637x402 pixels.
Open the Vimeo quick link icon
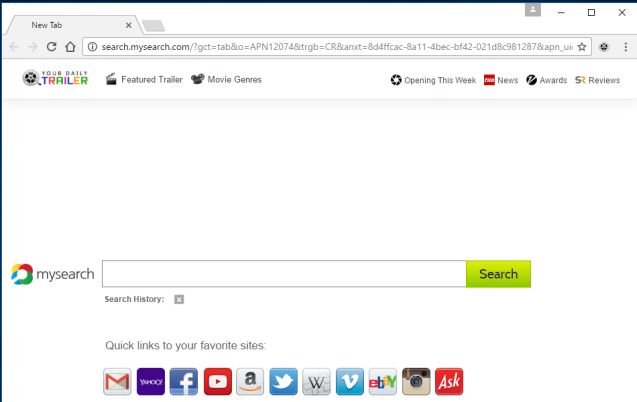pyautogui.click(x=350, y=381)
